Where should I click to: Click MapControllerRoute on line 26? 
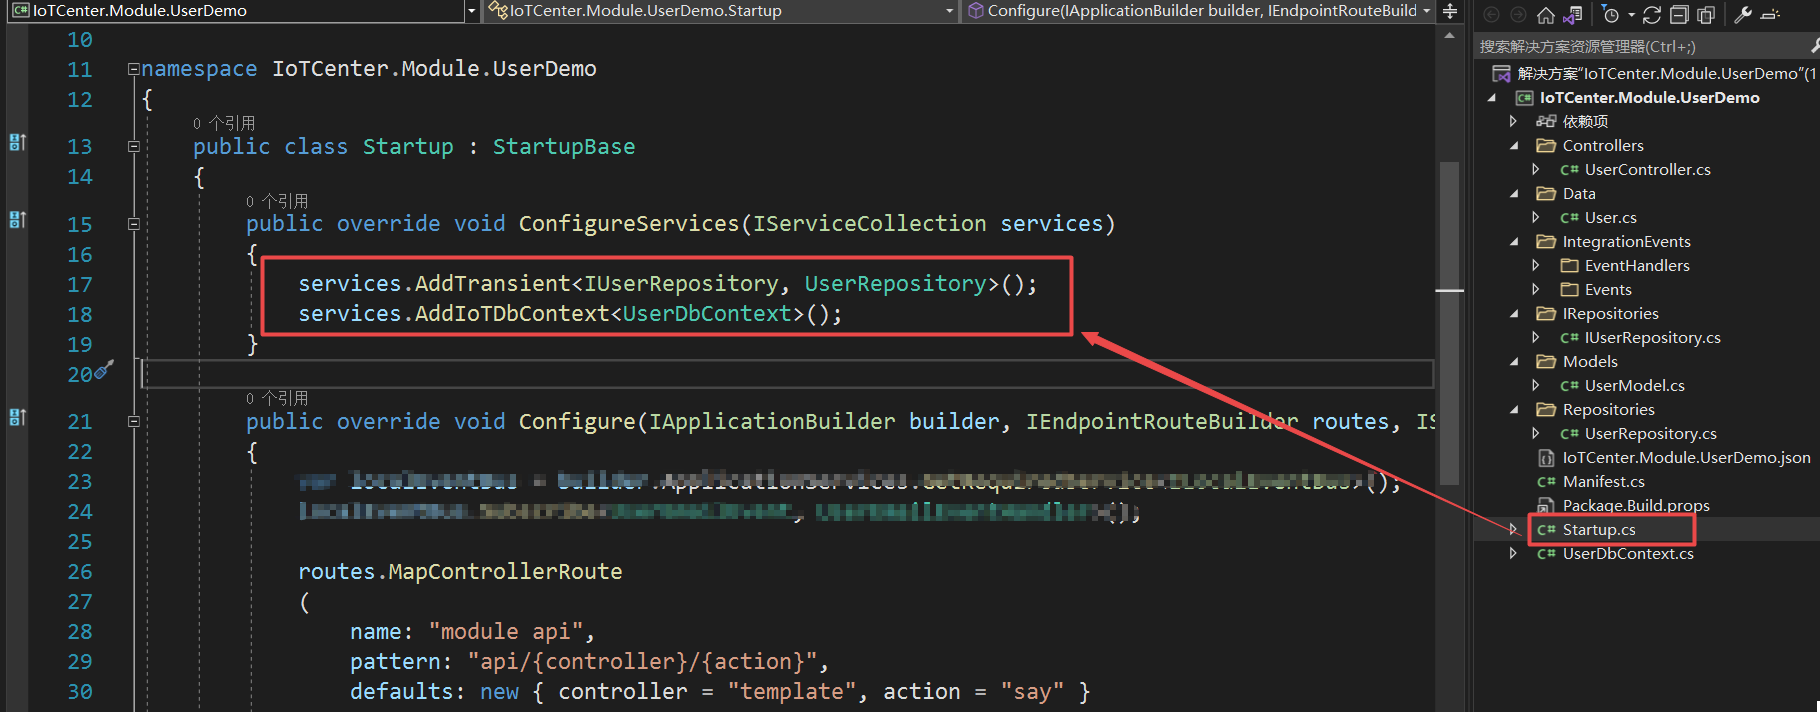(x=505, y=571)
